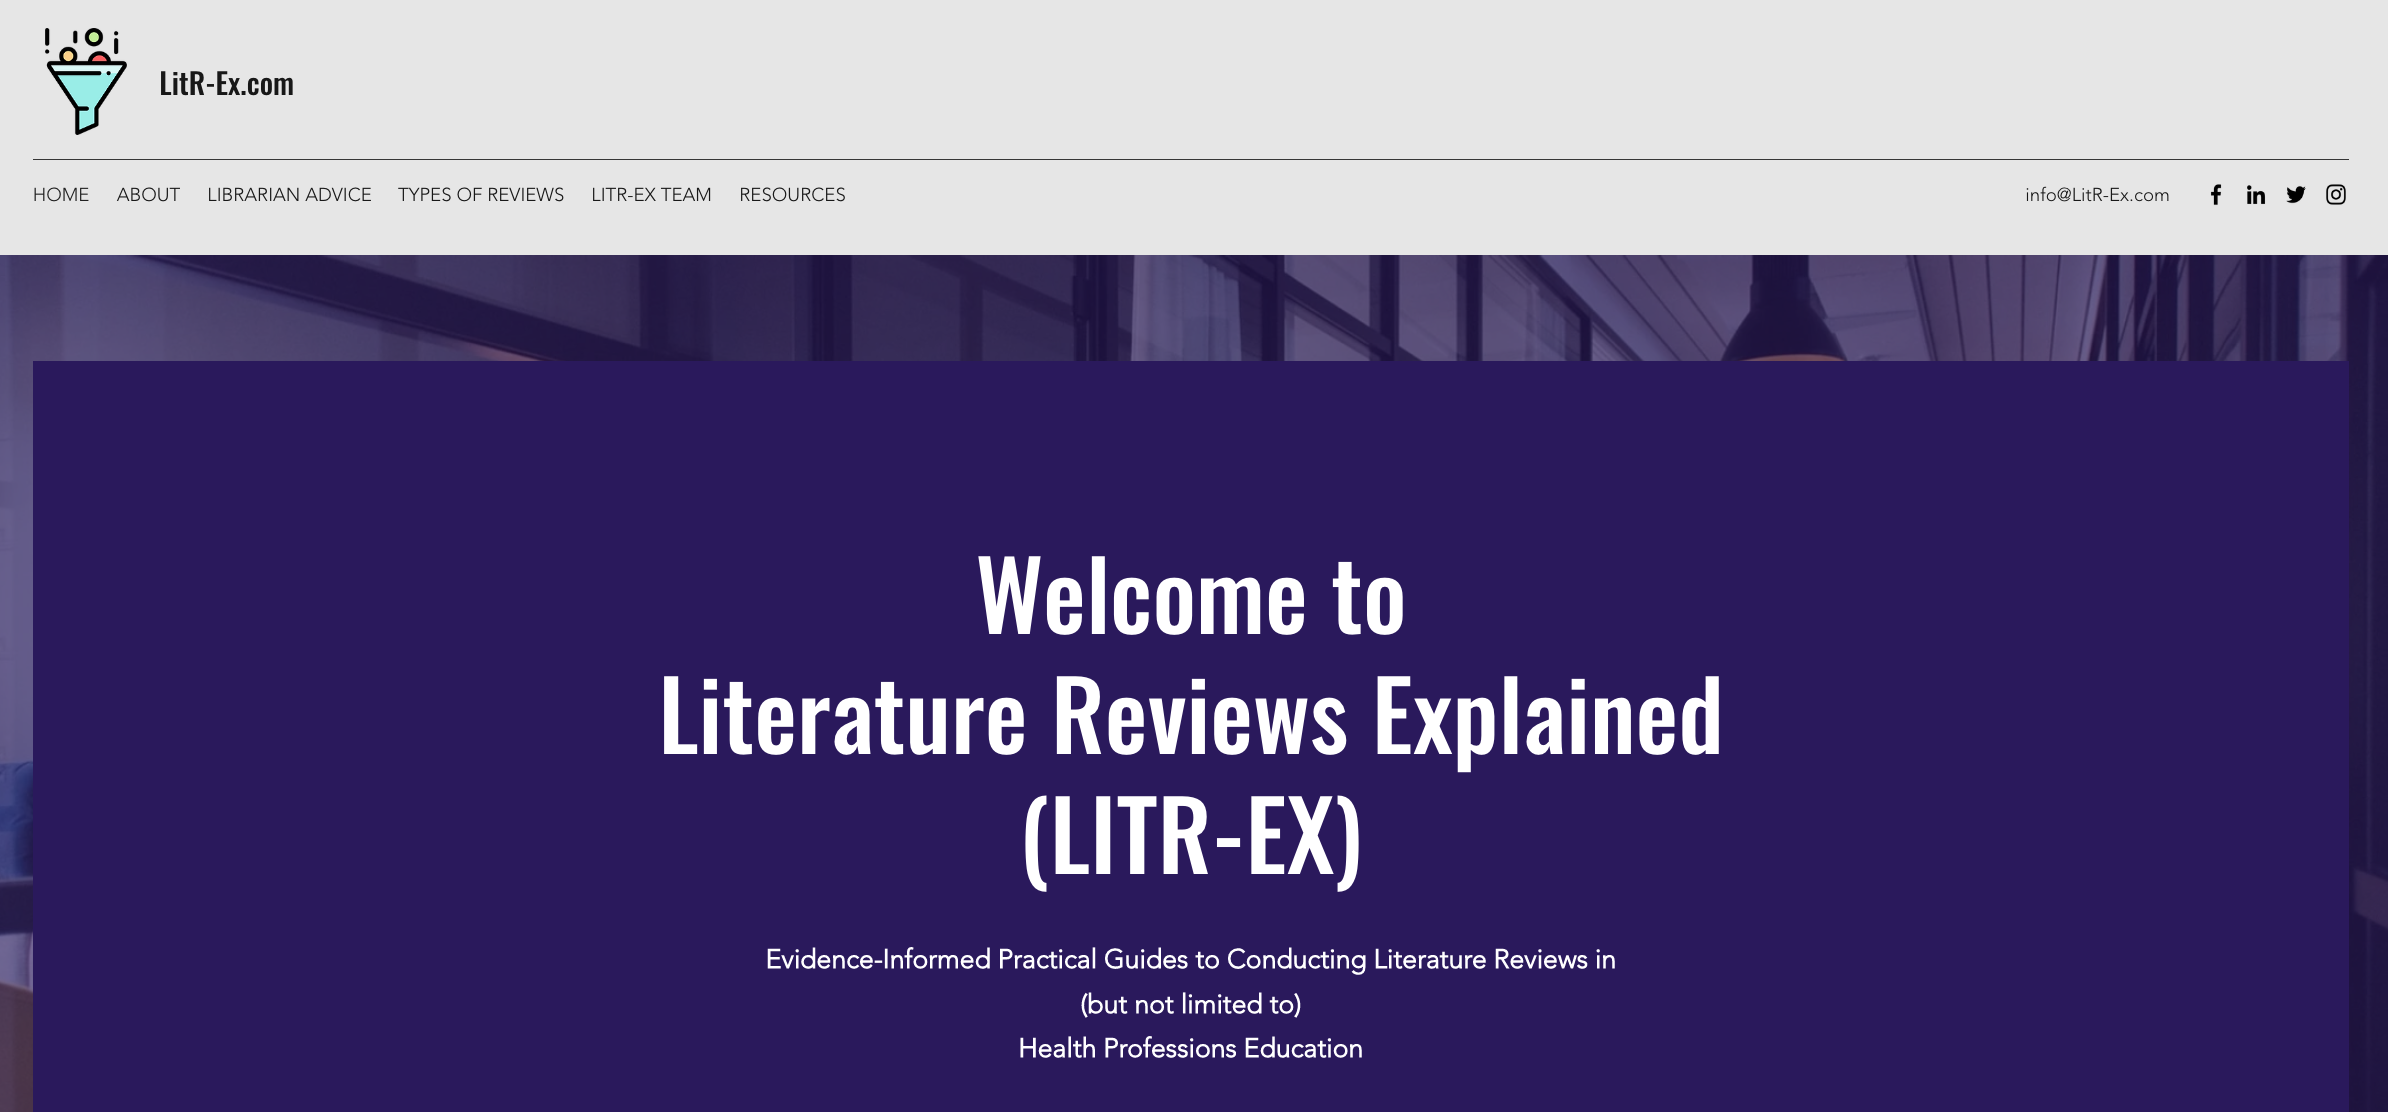Click the '(LITR-EX)' heading line
This screenshot has width=2388, height=1112.
[1191, 836]
